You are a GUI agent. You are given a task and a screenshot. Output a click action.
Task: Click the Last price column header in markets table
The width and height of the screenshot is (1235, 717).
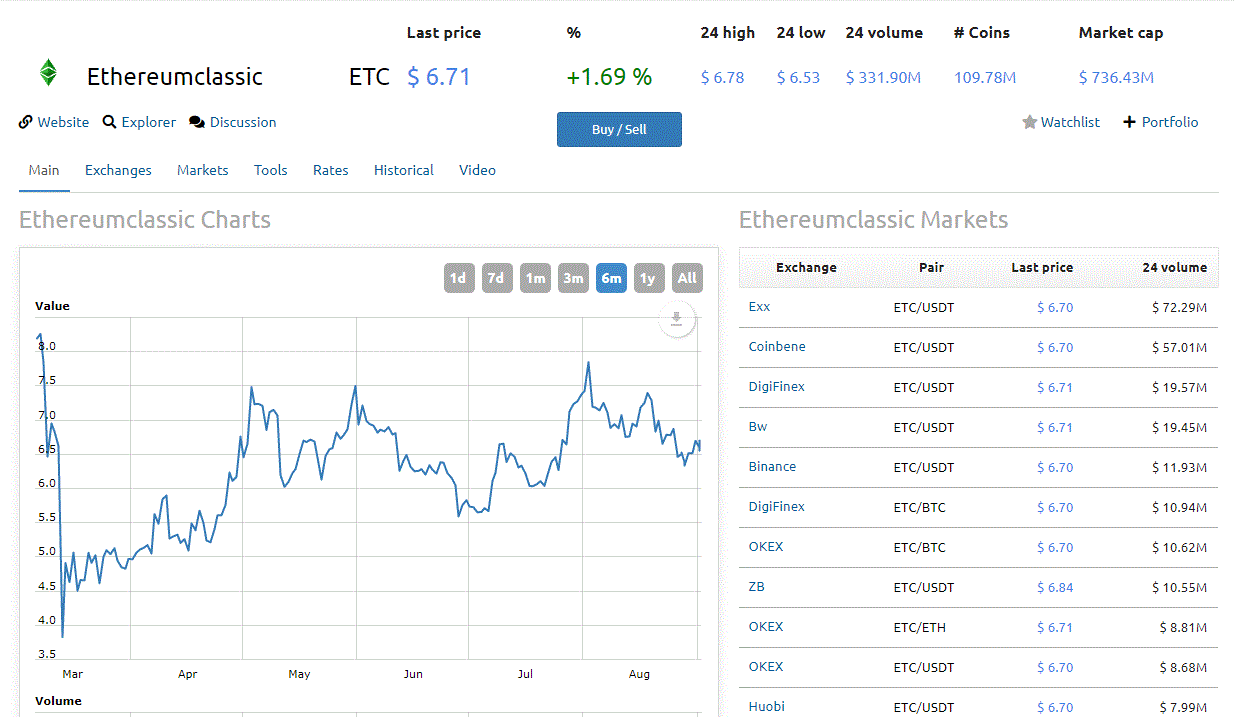pos(1042,268)
